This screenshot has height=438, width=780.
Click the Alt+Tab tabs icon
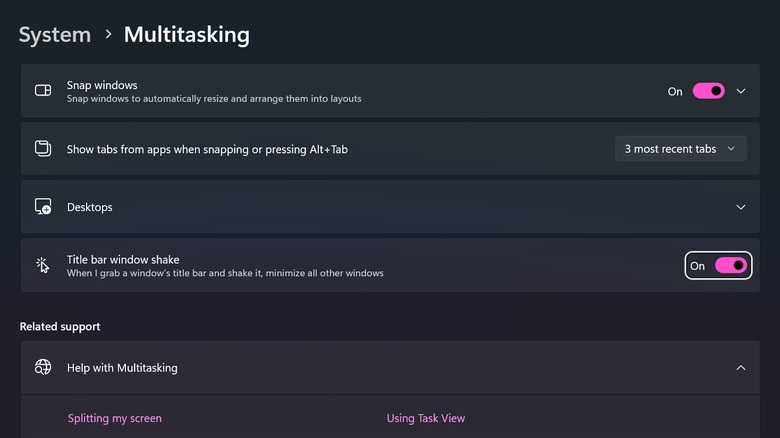click(x=43, y=149)
